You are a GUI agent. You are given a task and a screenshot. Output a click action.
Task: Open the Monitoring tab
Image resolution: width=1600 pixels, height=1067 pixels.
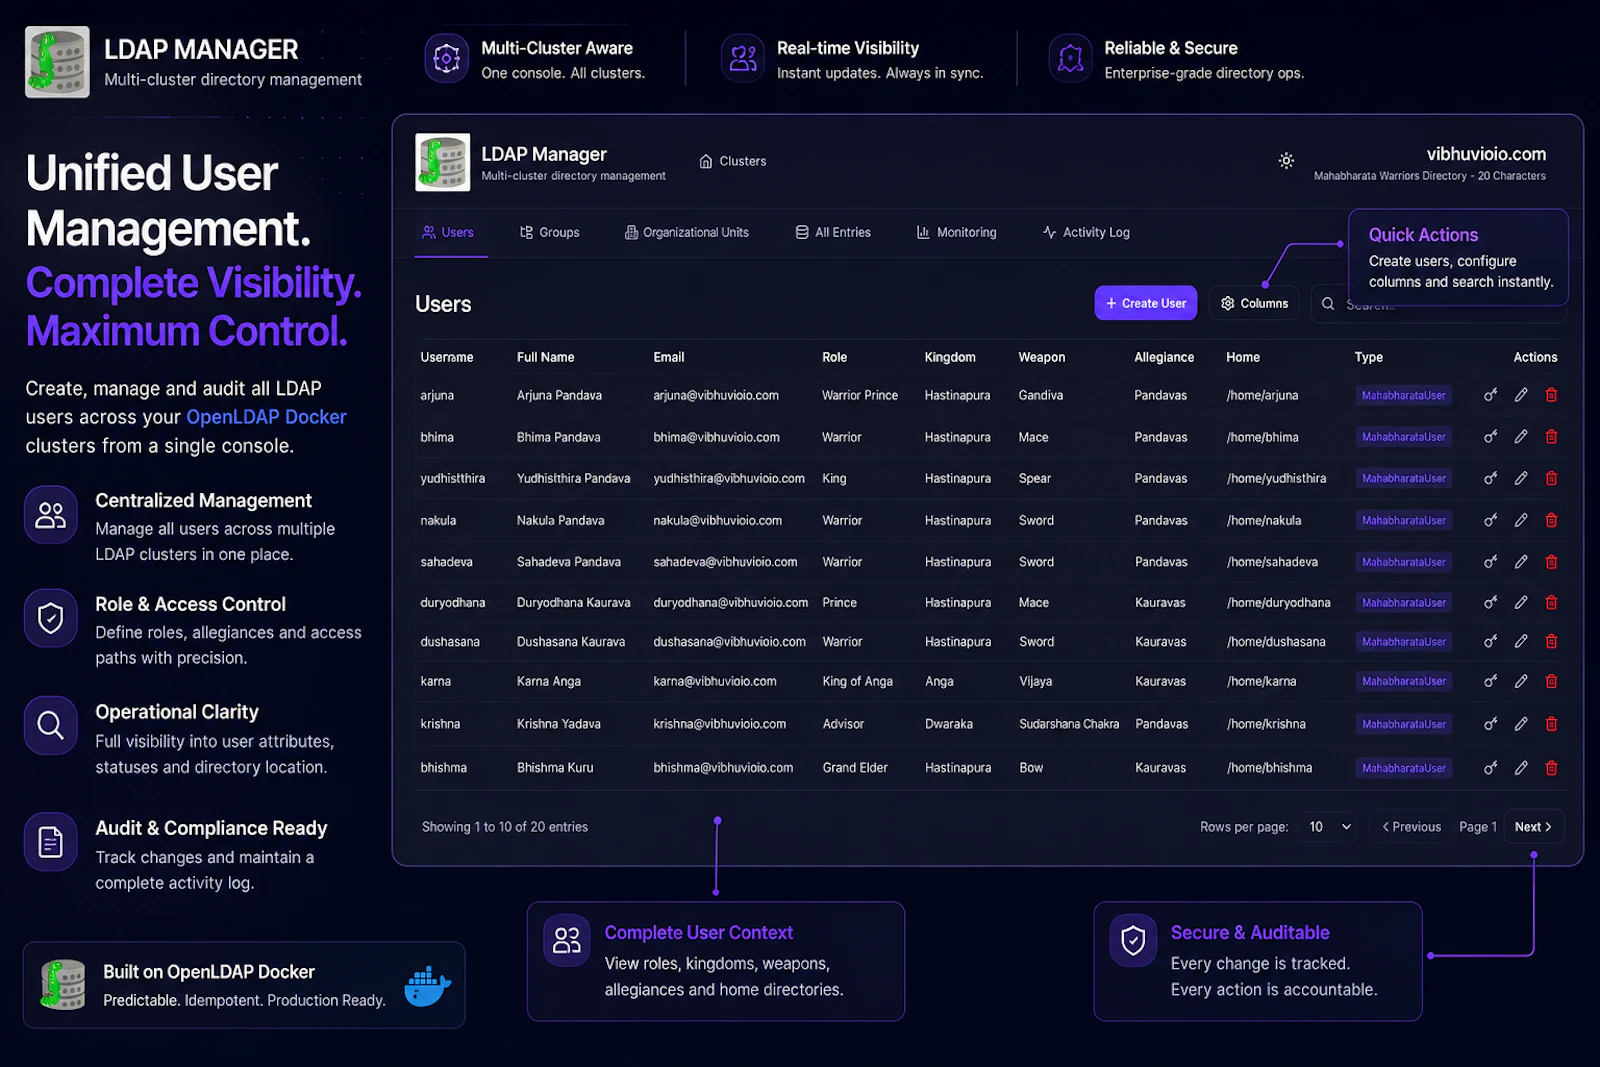pos(957,232)
